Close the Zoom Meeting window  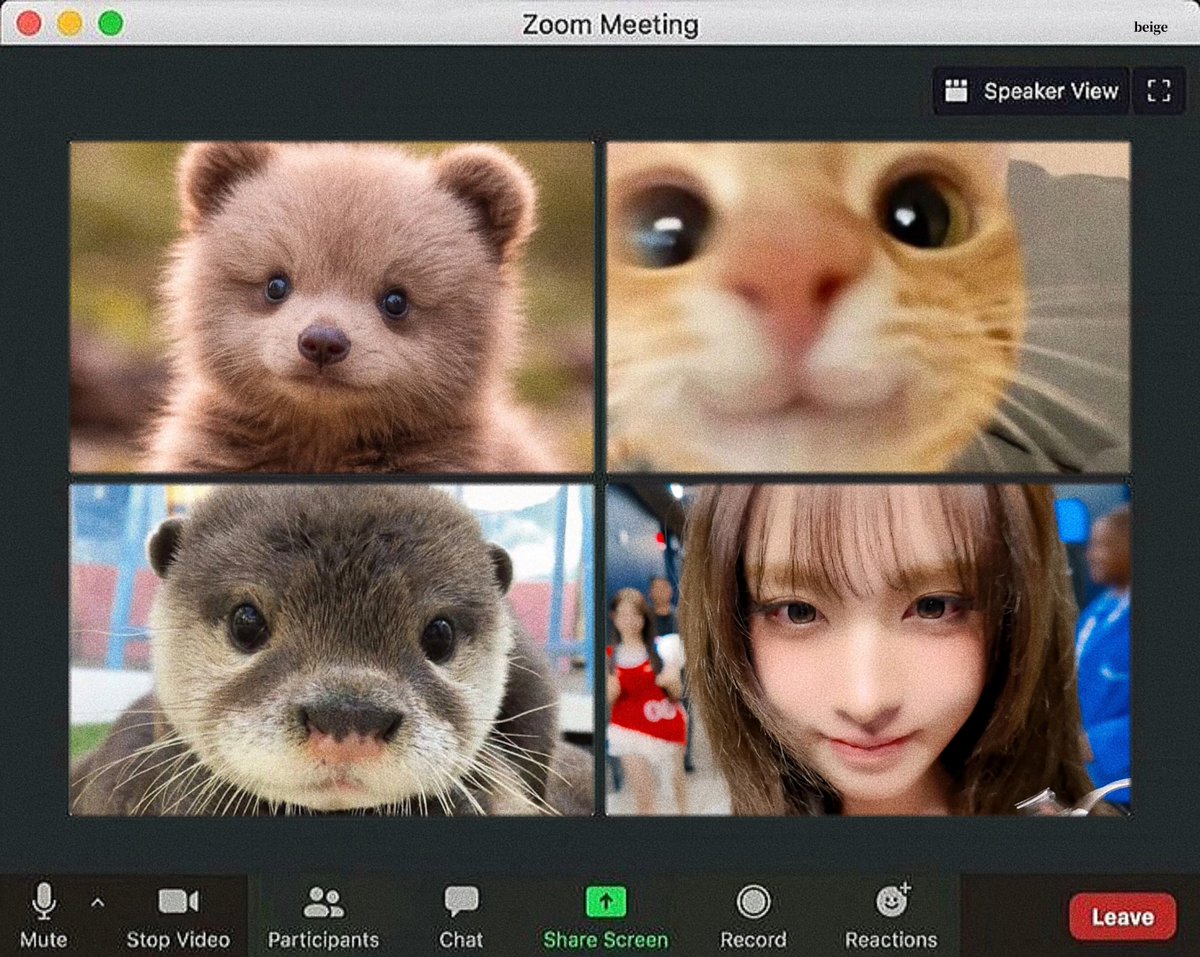[x=29, y=23]
